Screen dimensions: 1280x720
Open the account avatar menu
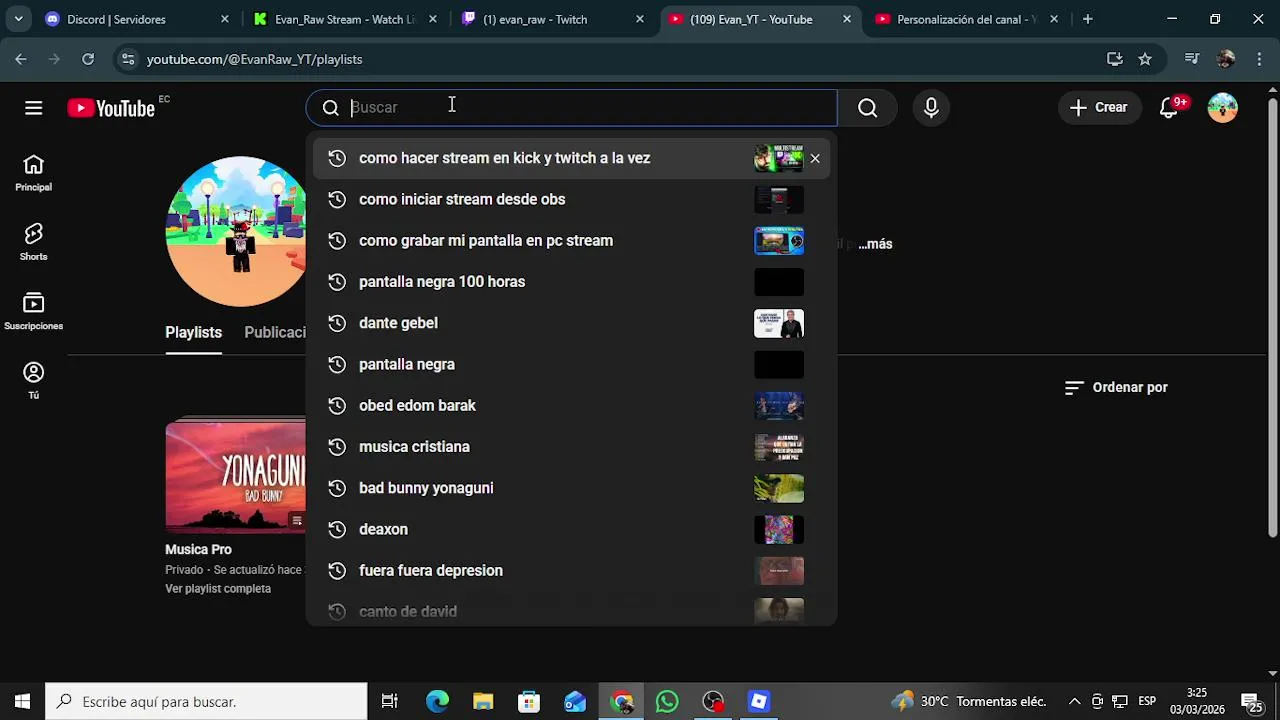point(1223,108)
